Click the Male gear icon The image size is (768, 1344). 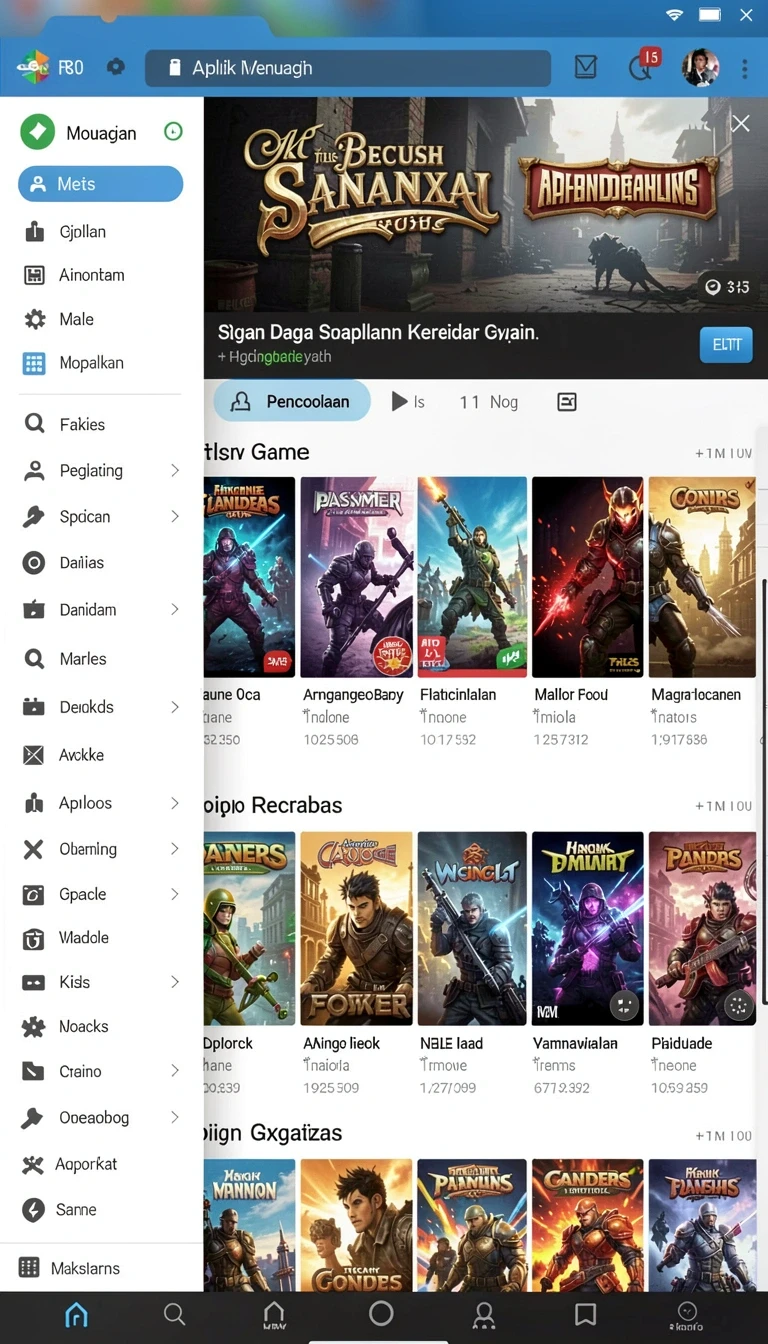click(x=35, y=319)
